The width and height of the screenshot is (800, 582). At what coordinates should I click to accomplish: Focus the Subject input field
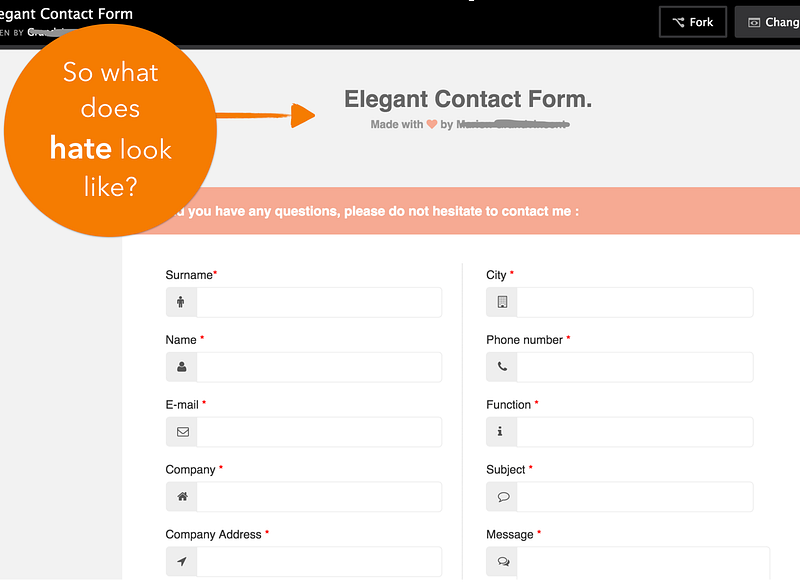click(x=635, y=497)
